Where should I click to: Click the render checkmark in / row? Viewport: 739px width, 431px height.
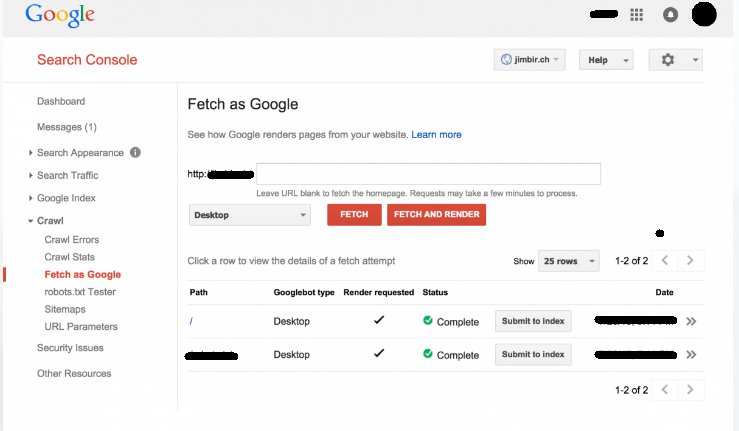[379, 320]
